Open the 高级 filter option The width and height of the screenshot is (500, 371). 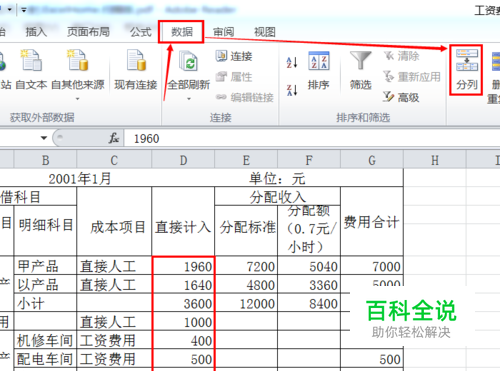coord(401,97)
